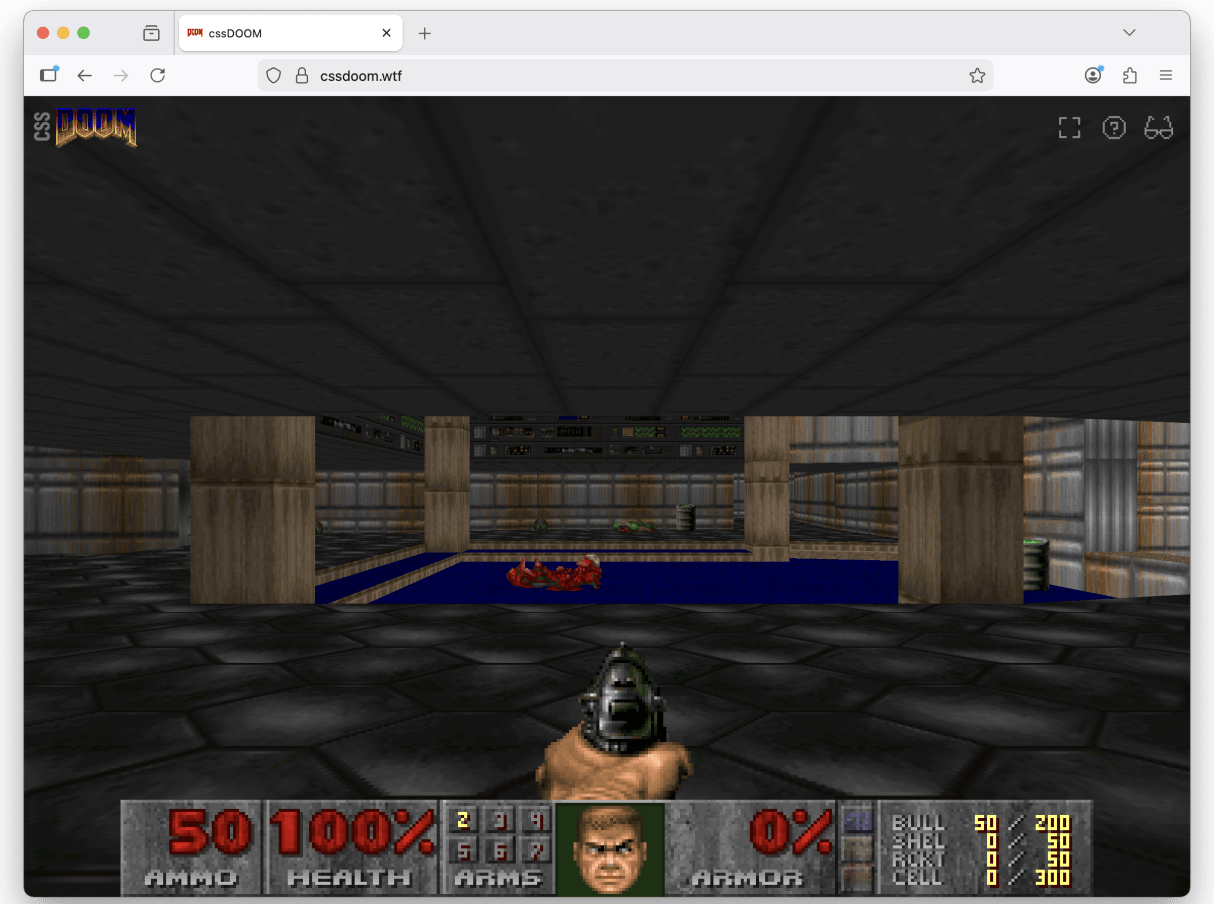The height and width of the screenshot is (904, 1214).
Task: Open Firefox View in the tab bar
Action: point(151,32)
